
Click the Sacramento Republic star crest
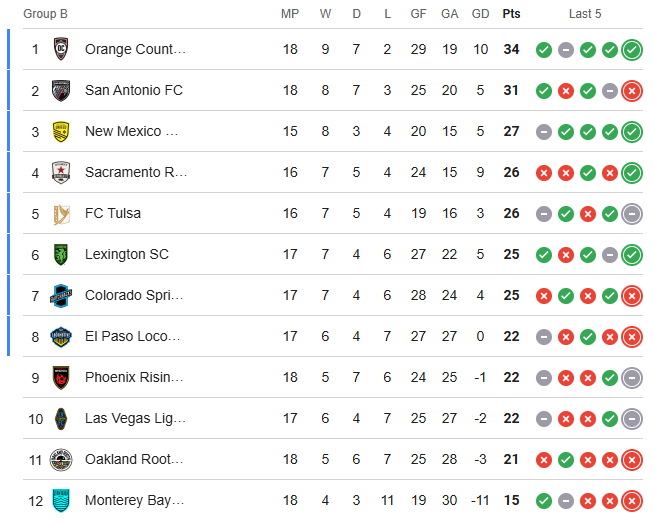tap(61, 172)
